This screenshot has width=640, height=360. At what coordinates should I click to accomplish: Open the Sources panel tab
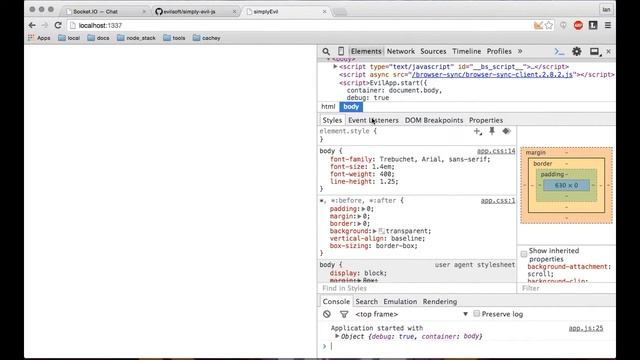433,51
